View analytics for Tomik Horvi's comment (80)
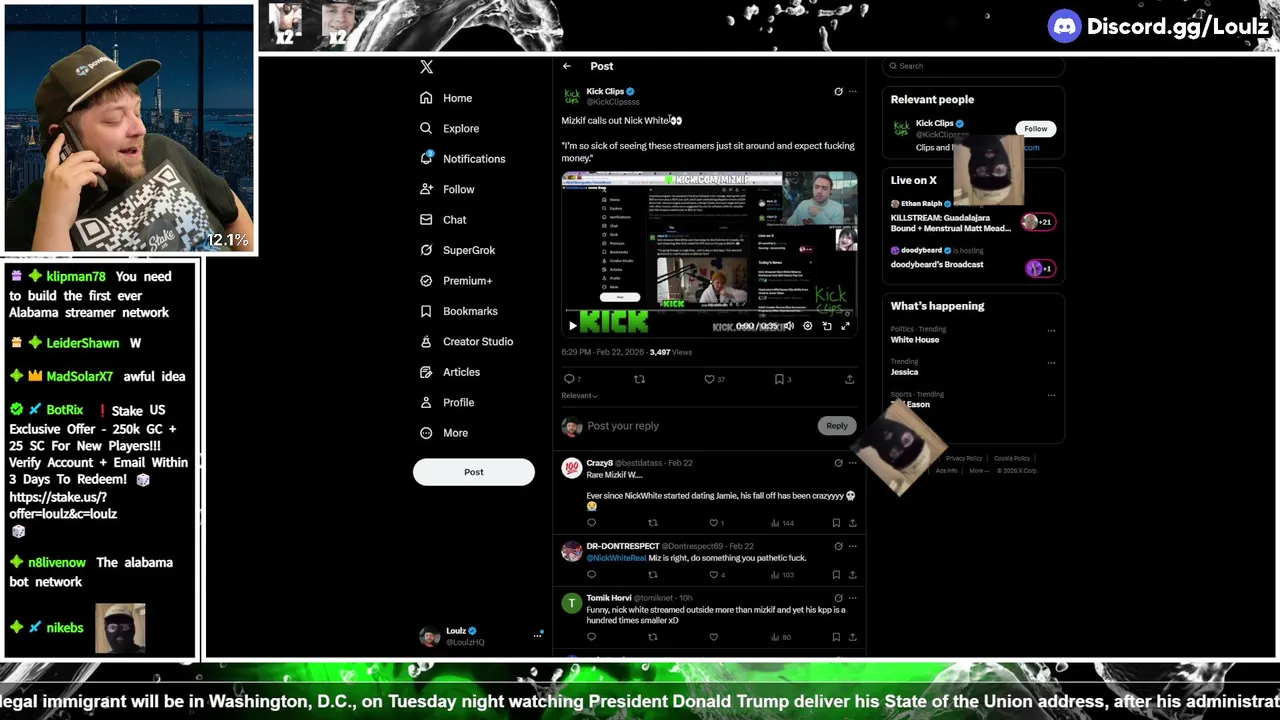The image size is (1280, 720). 781,637
